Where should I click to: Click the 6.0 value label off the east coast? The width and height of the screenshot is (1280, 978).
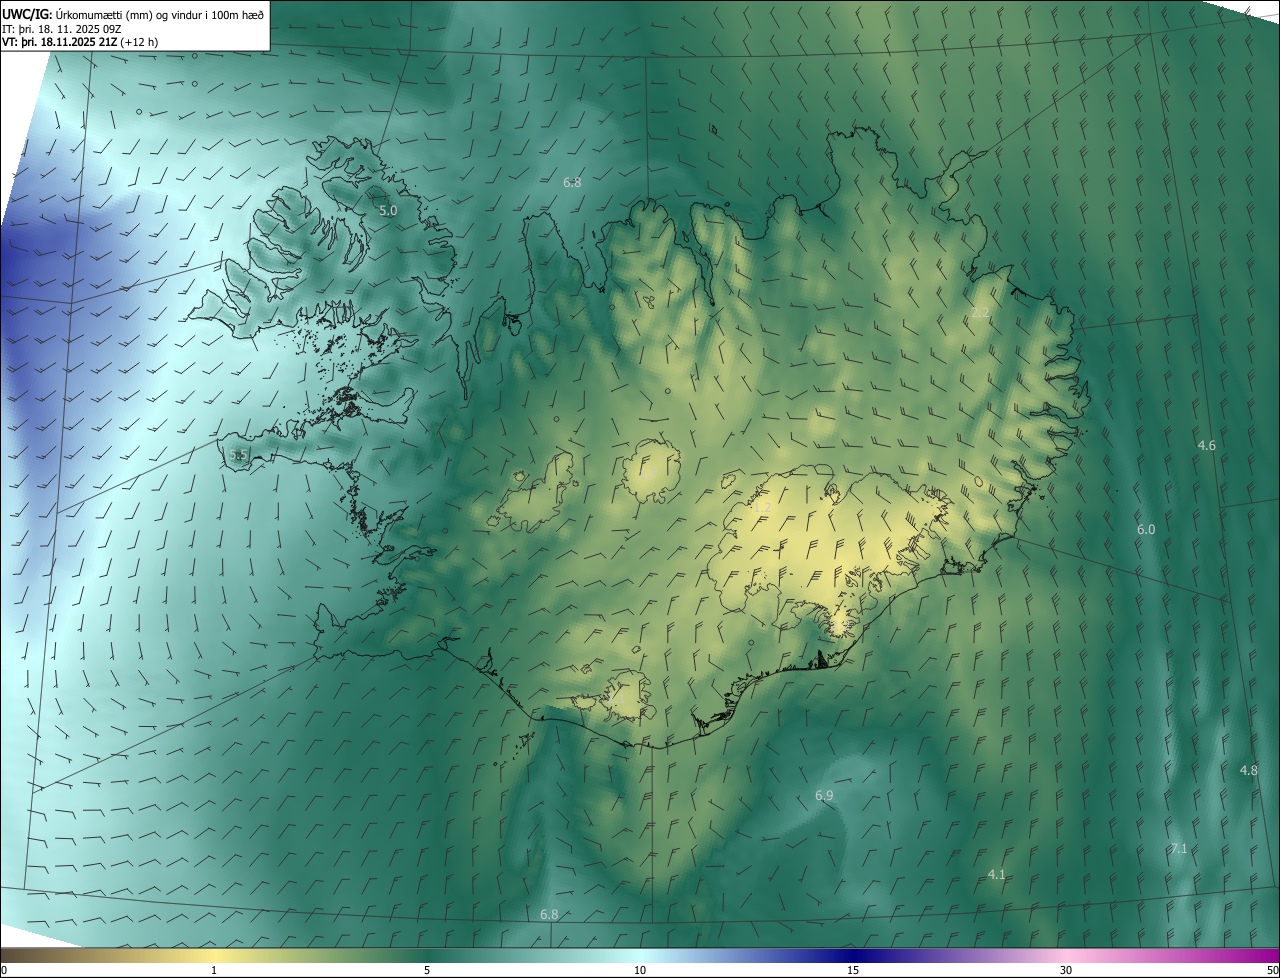click(1146, 529)
